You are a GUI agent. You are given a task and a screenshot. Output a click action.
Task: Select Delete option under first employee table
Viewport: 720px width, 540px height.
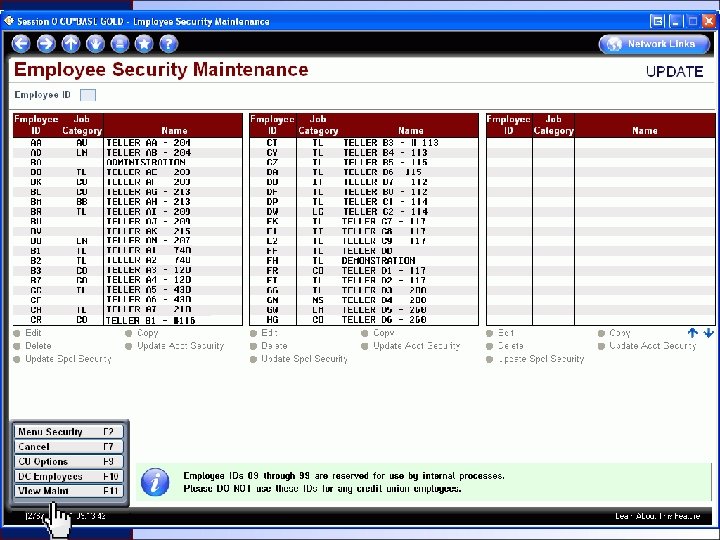32,346
